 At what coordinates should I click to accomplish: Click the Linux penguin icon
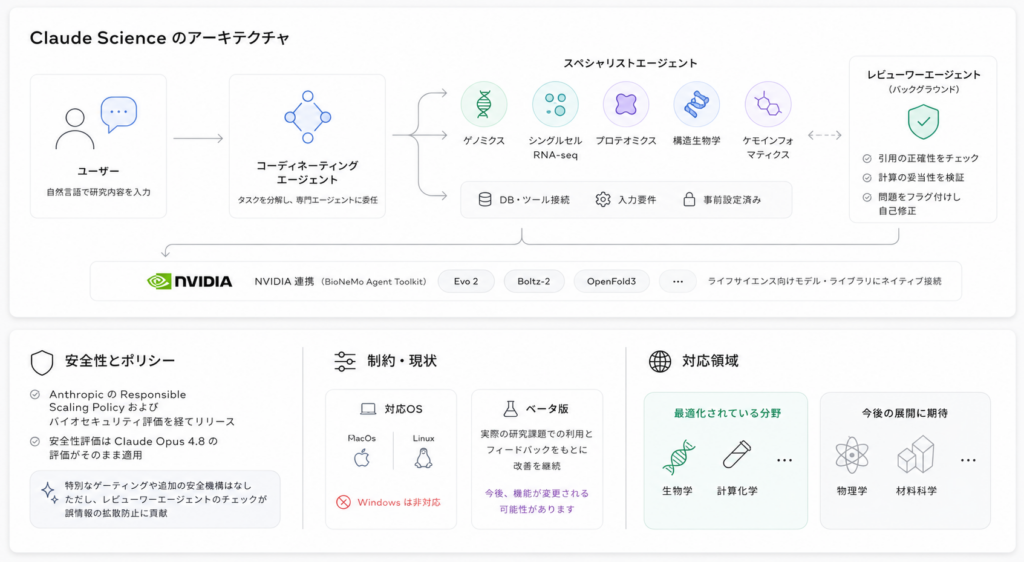tap(423, 458)
